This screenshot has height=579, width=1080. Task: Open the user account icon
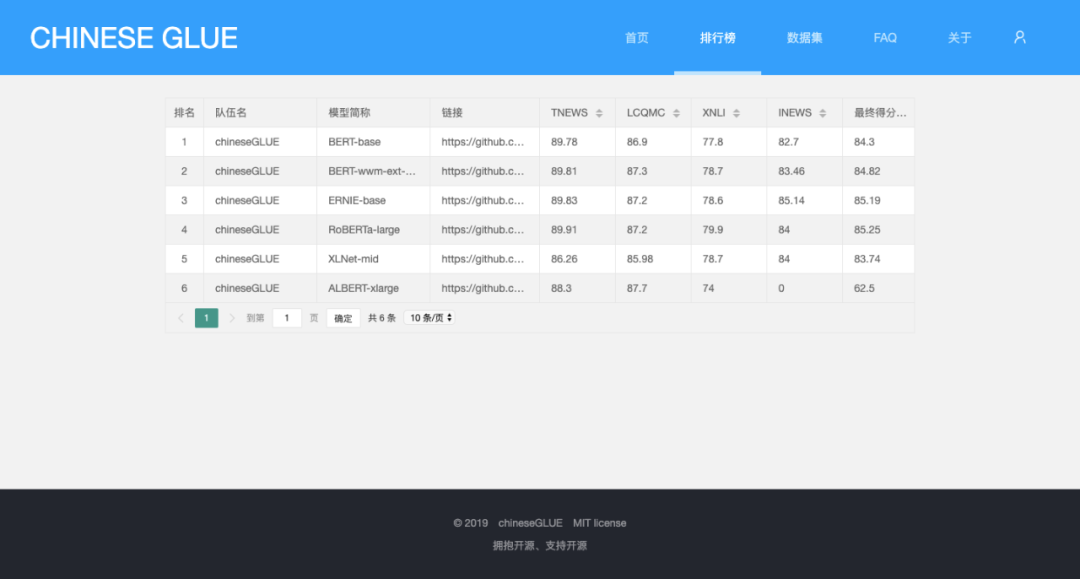1019,37
